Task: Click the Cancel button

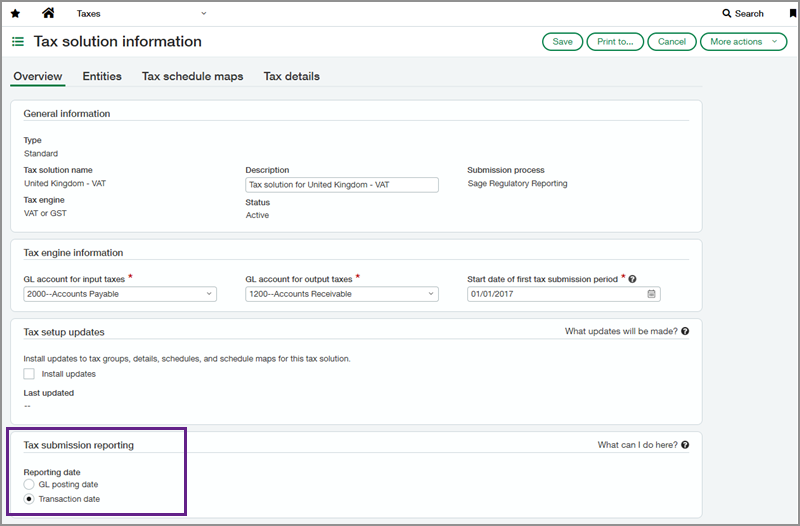Action: point(671,42)
